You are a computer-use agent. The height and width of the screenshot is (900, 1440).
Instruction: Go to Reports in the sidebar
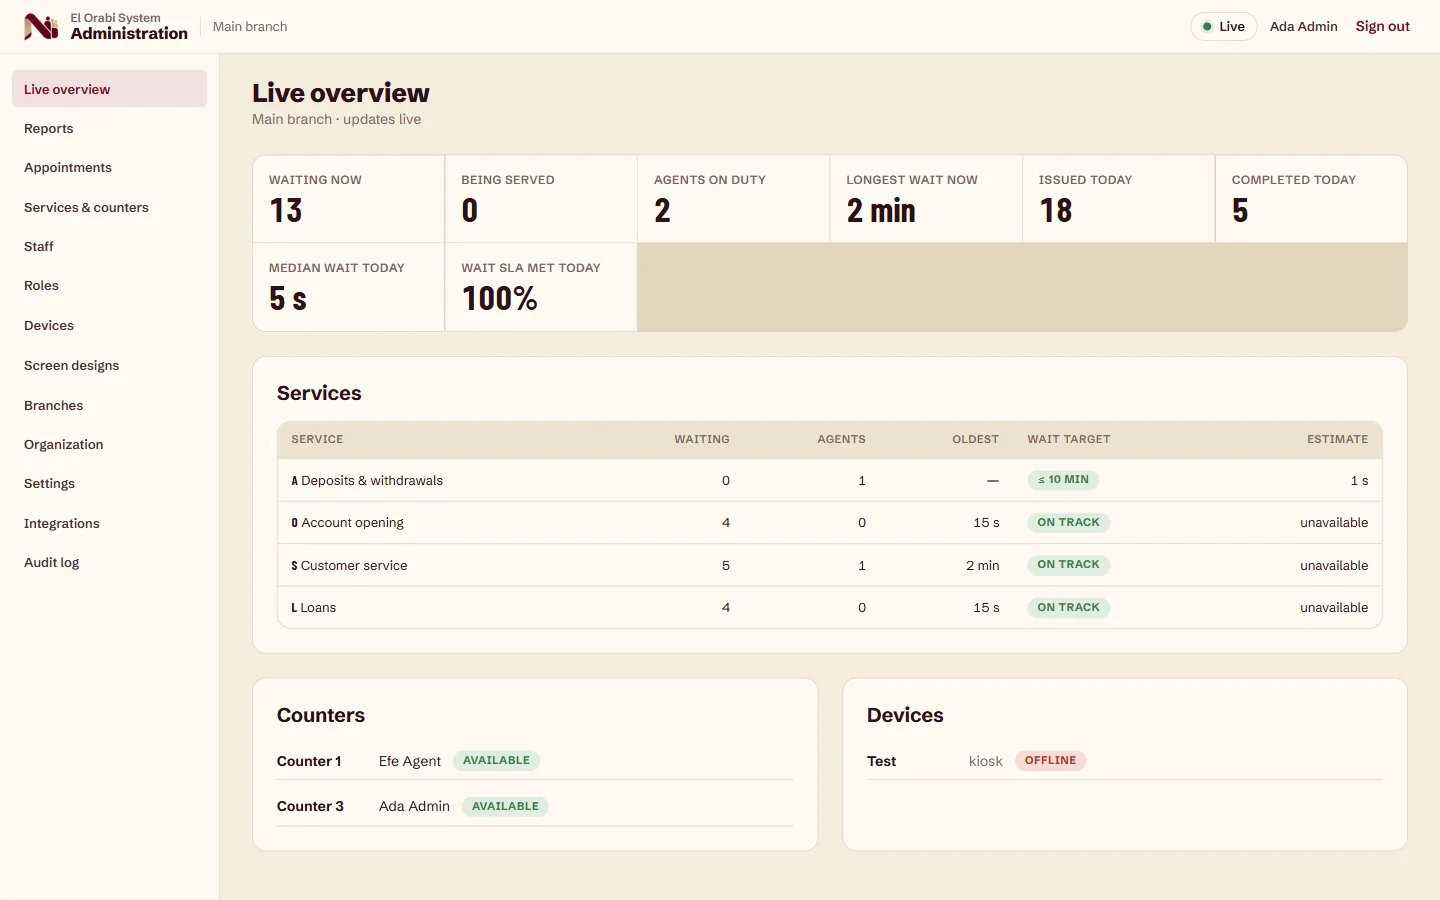pyautogui.click(x=109, y=128)
